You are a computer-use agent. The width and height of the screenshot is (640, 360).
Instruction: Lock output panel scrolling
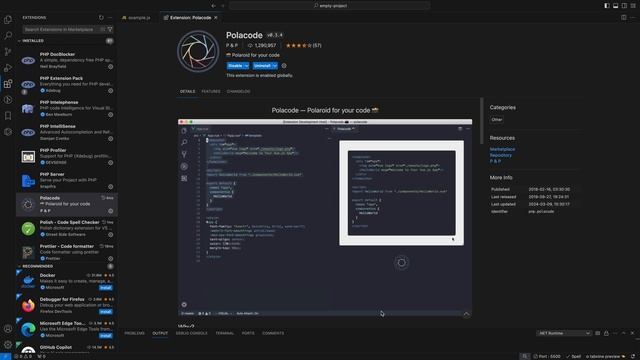(x=606, y=333)
